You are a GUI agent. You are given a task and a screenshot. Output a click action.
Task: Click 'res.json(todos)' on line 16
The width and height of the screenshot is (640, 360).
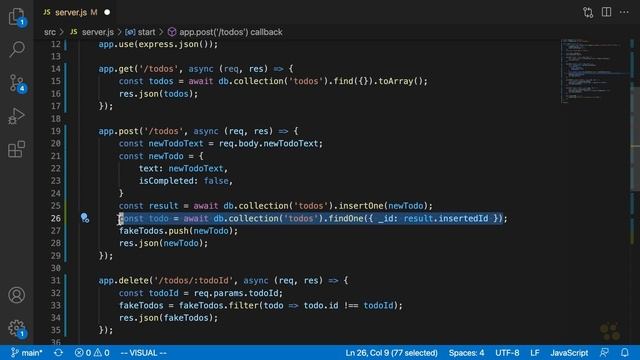point(156,94)
